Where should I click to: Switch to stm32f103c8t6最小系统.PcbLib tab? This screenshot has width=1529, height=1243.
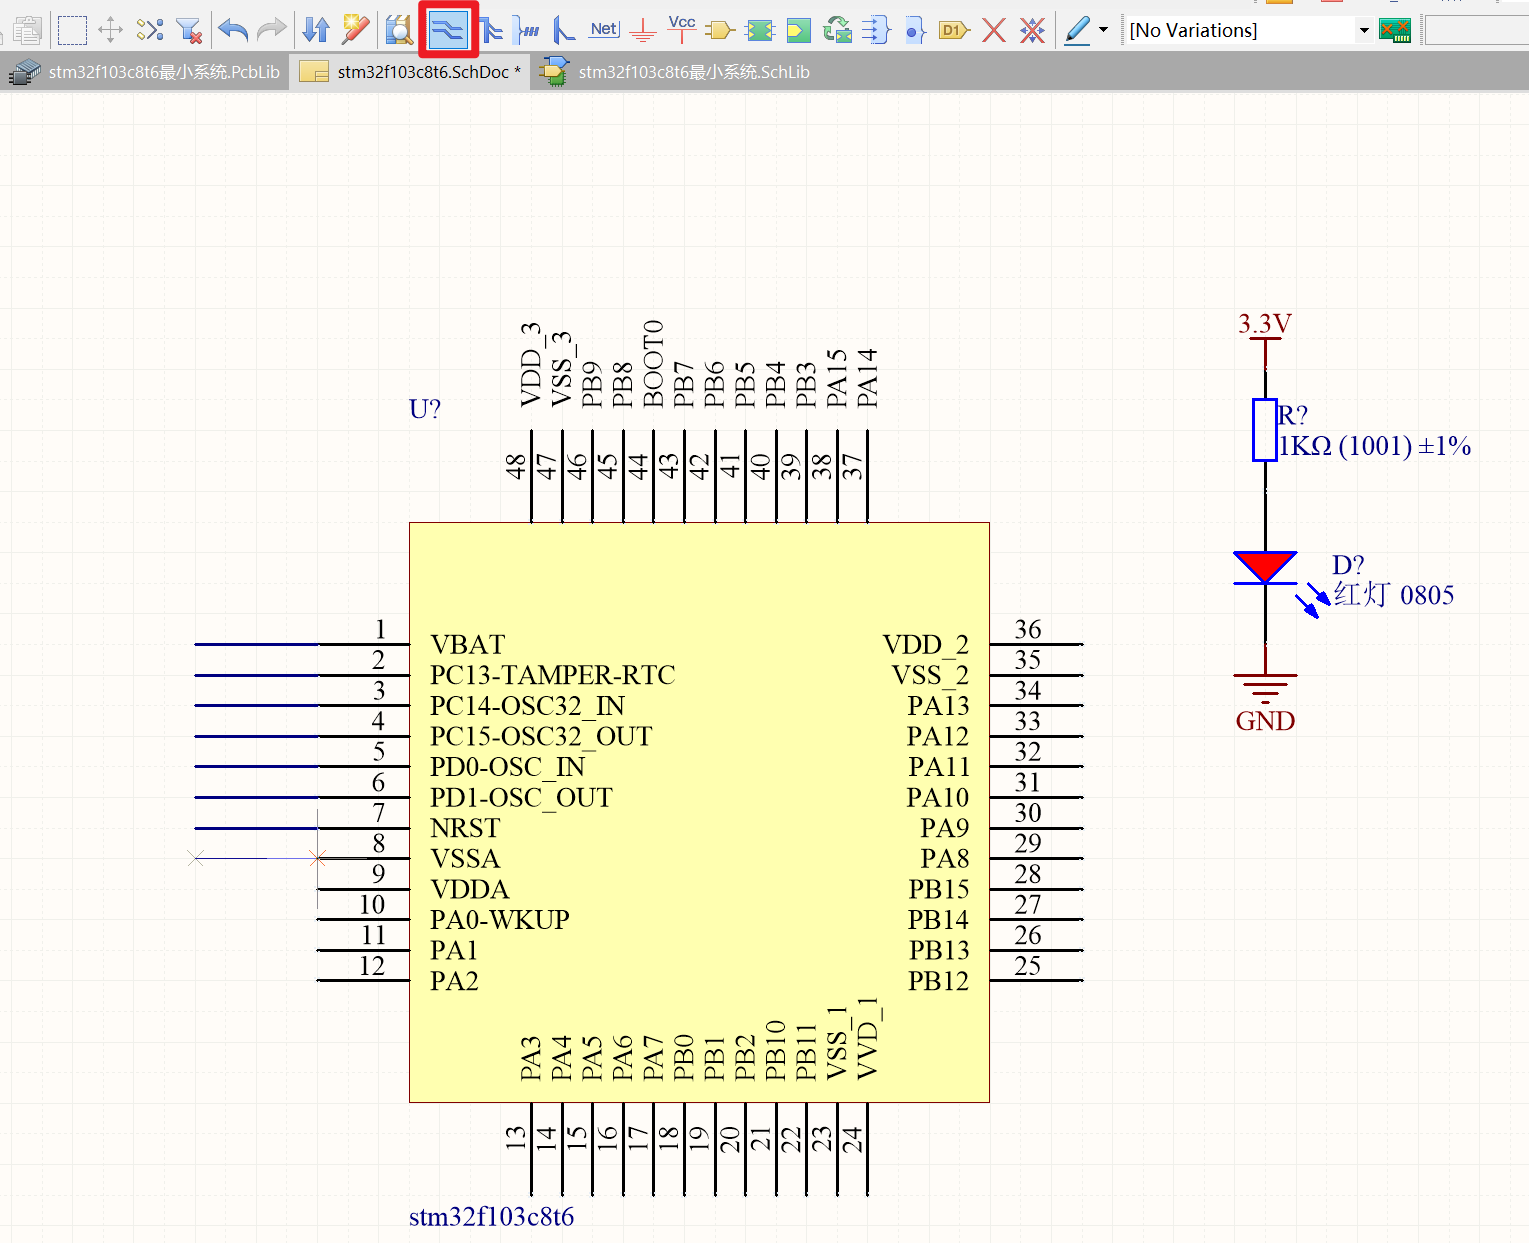click(145, 72)
